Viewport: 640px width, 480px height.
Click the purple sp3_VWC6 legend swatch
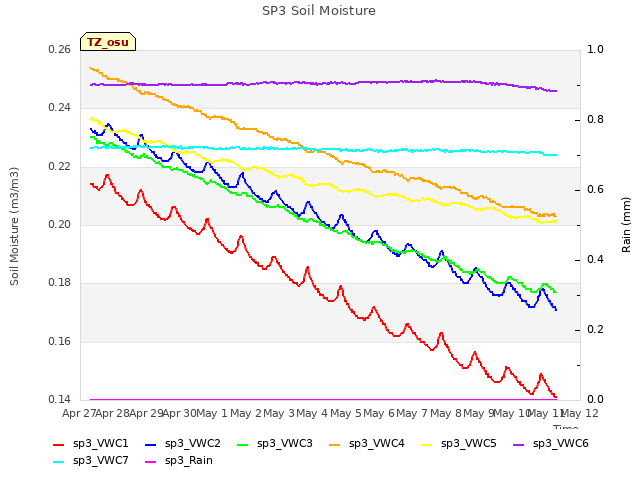[x=519, y=444]
